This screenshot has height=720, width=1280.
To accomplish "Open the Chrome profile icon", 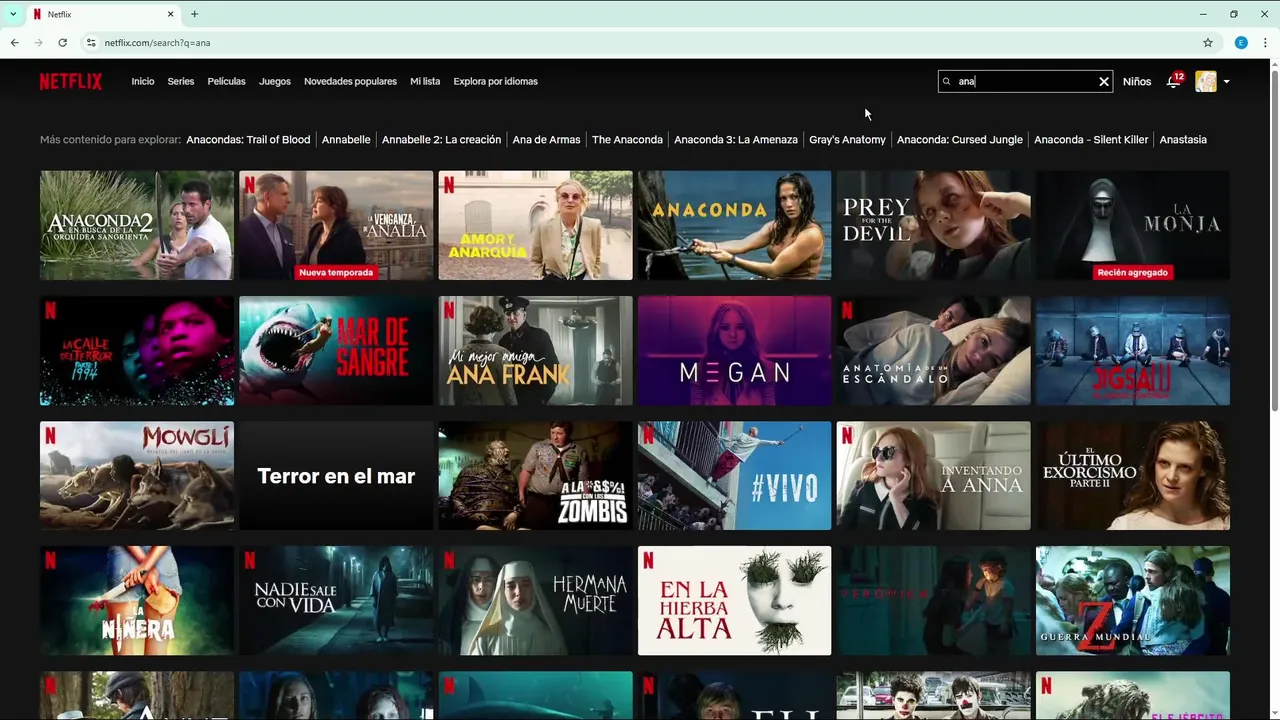I will [1241, 43].
